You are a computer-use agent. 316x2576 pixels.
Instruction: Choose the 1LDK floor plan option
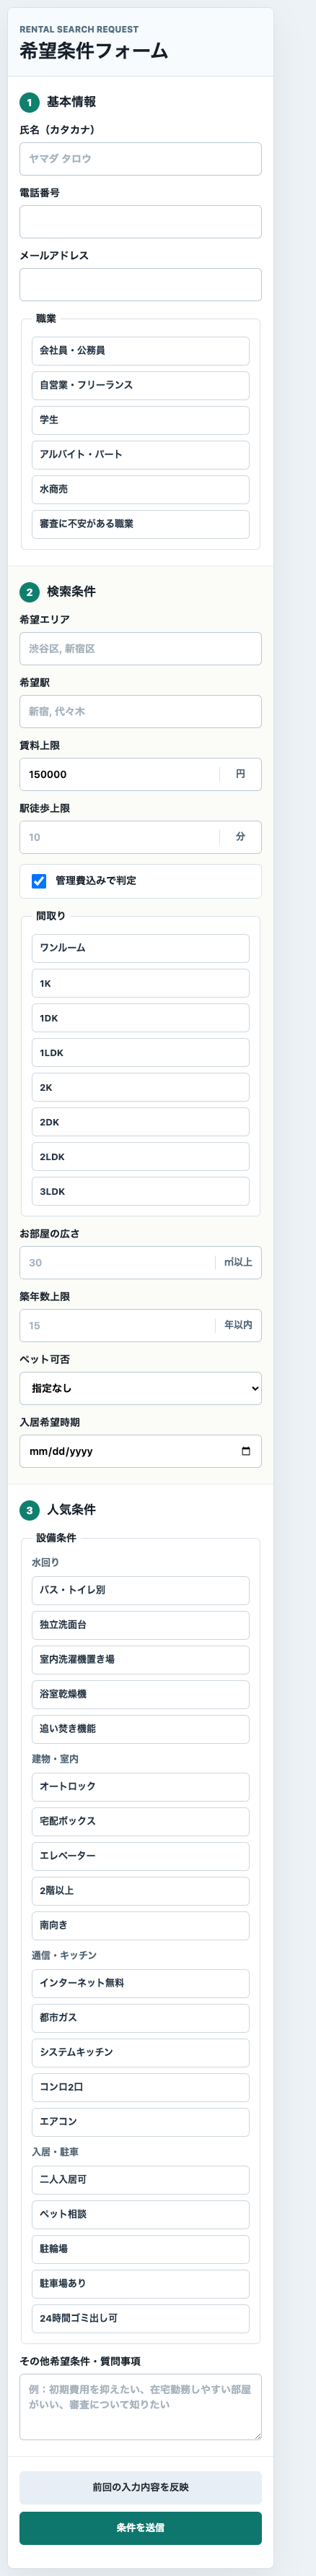click(140, 1053)
